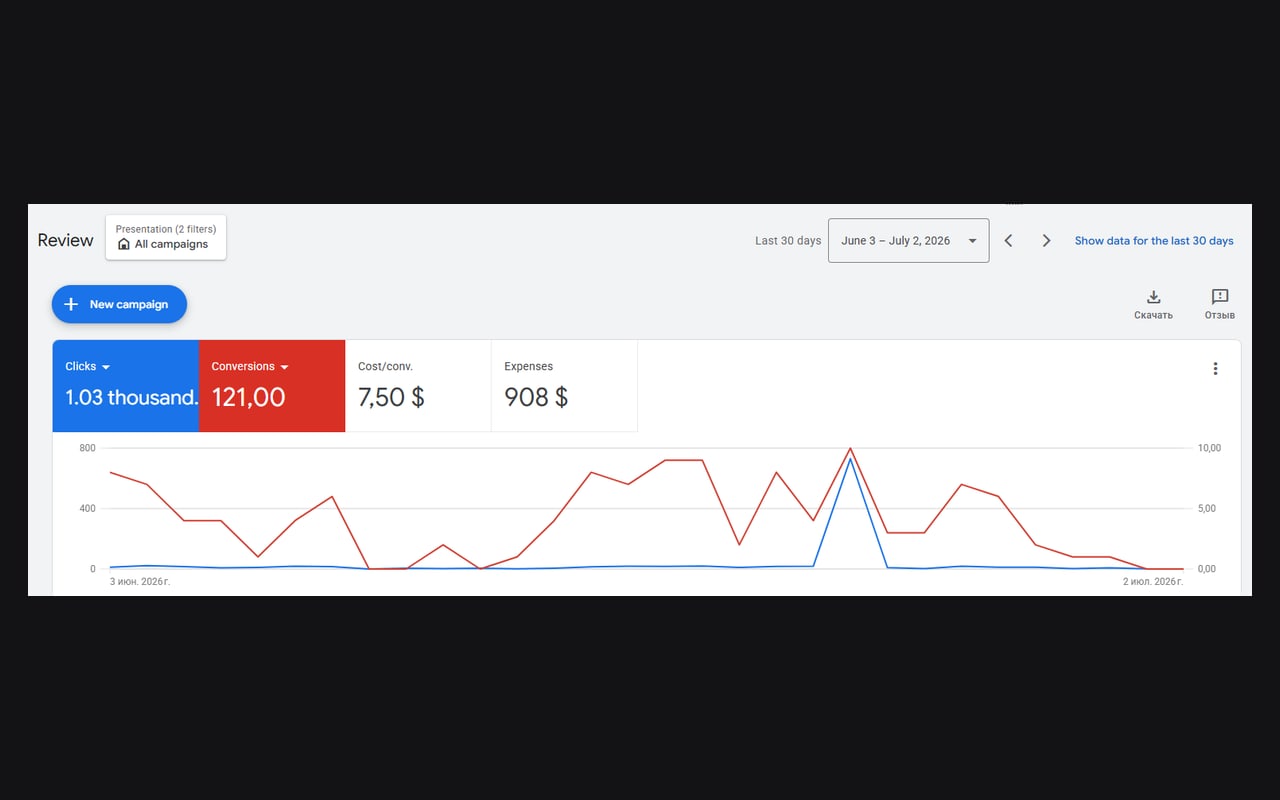Viewport: 1280px width, 800px height.
Task: Select the red Conversions card value 121,00
Action: [x=248, y=397]
